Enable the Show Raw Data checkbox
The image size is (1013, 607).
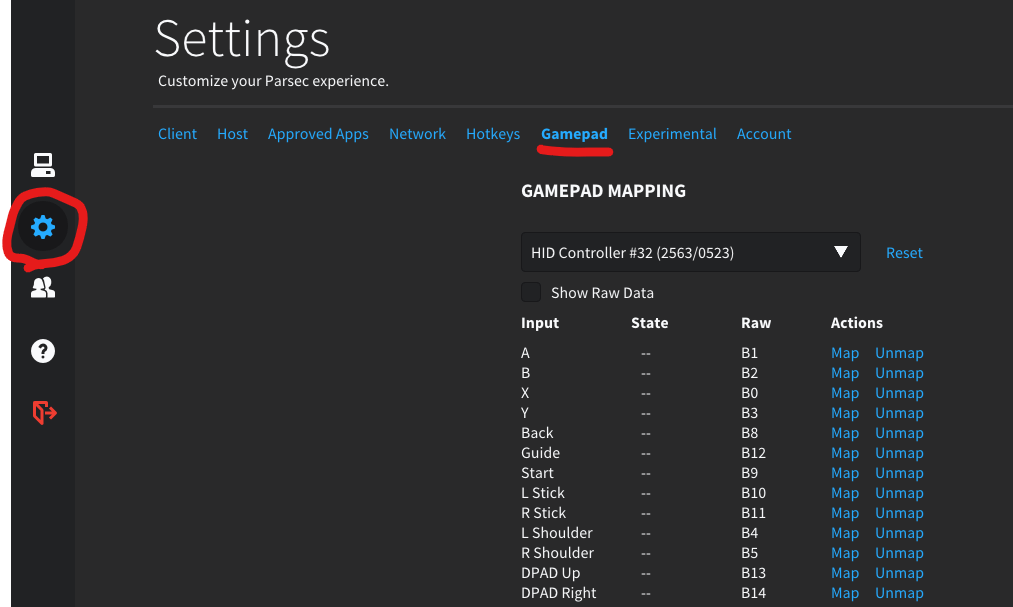pyautogui.click(x=531, y=292)
